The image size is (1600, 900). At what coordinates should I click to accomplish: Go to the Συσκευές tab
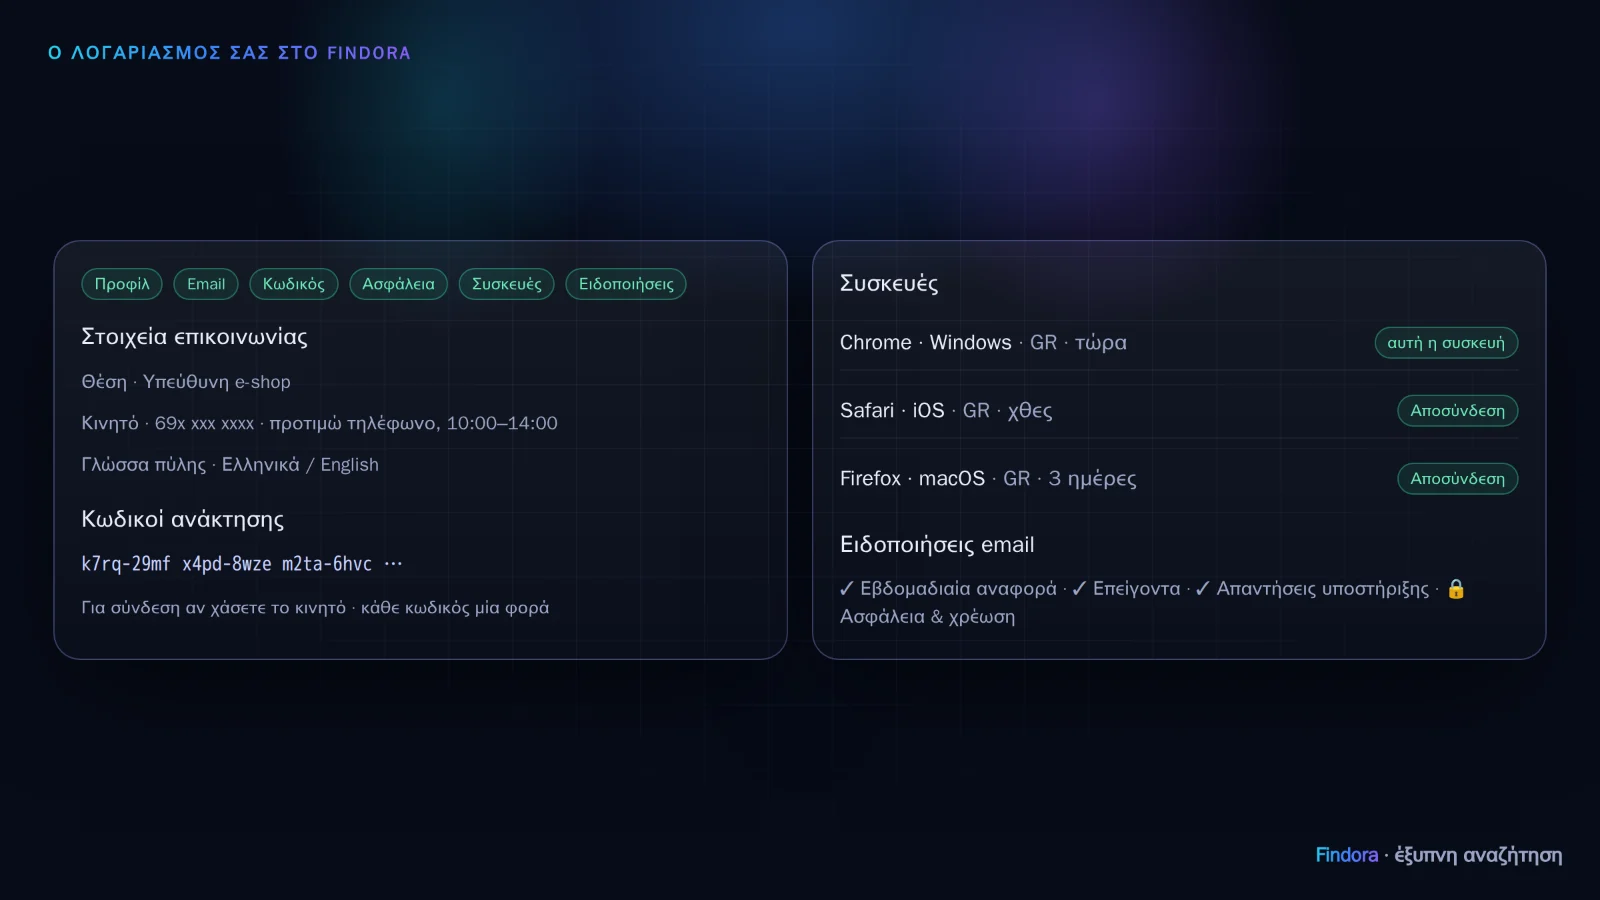pos(507,284)
